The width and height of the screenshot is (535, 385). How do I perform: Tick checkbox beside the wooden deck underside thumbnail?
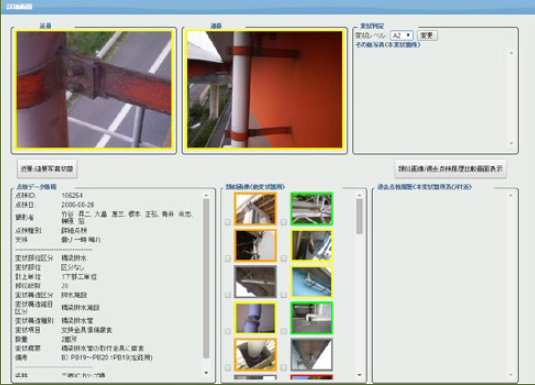point(228,222)
